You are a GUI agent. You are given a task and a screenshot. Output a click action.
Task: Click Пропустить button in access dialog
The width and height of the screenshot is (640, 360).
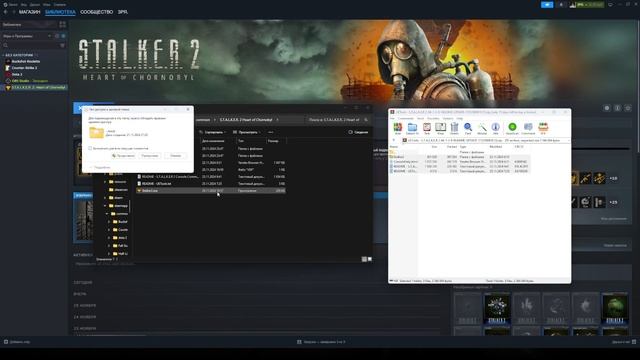click(150, 156)
